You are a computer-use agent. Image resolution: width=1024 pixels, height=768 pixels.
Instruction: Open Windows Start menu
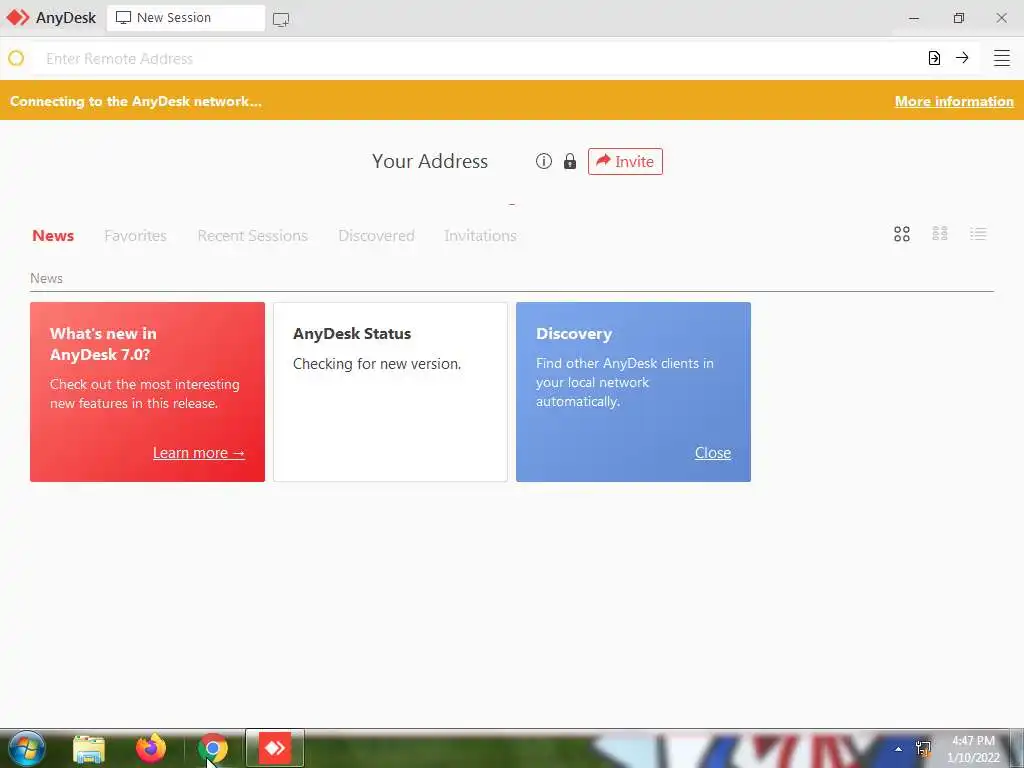point(27,748)
